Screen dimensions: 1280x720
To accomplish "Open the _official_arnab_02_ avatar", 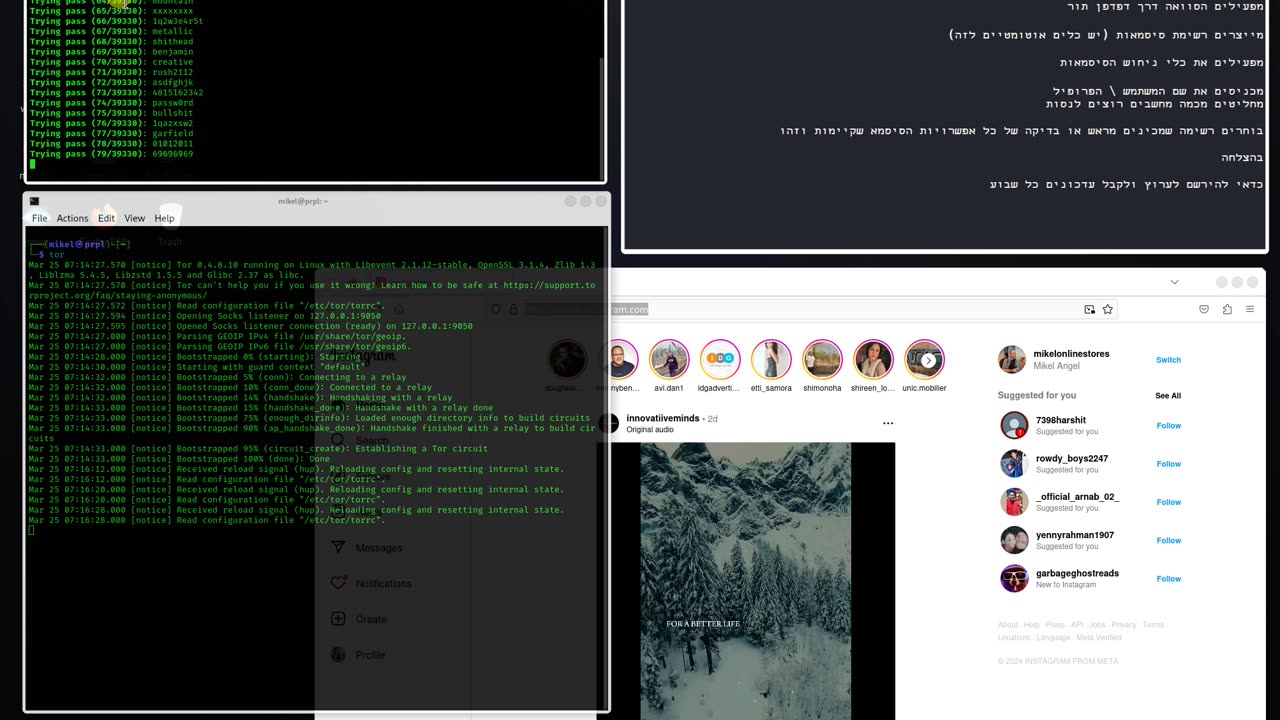I will [1014, 502].
